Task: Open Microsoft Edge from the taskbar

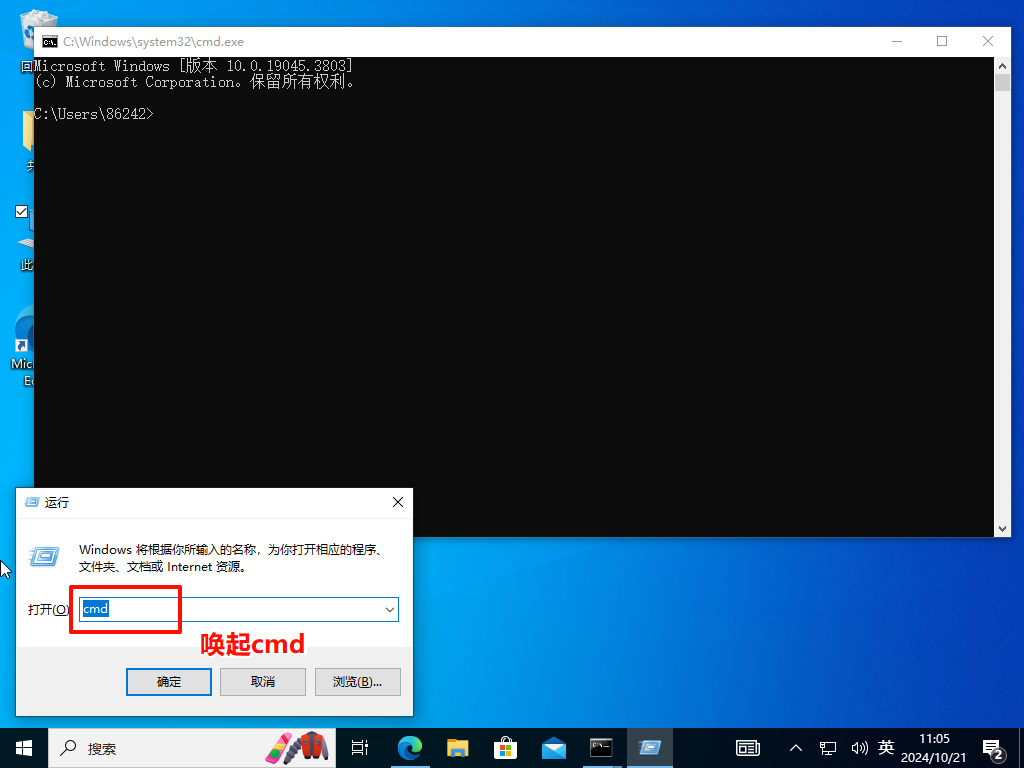Action: click(x=410, y=747)
